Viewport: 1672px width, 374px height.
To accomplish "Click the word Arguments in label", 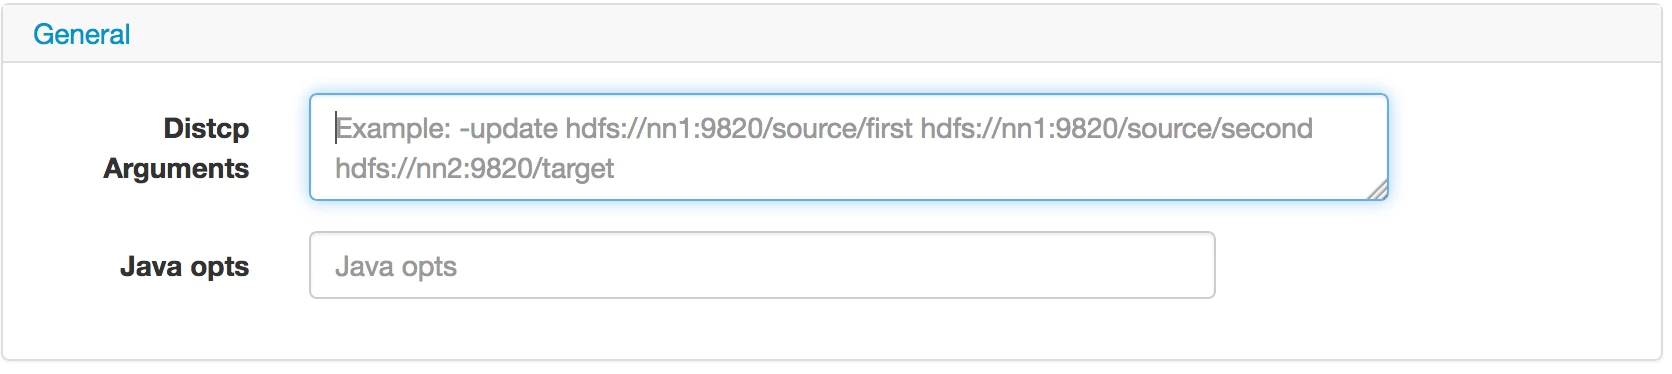I will (x=176, y=168).
